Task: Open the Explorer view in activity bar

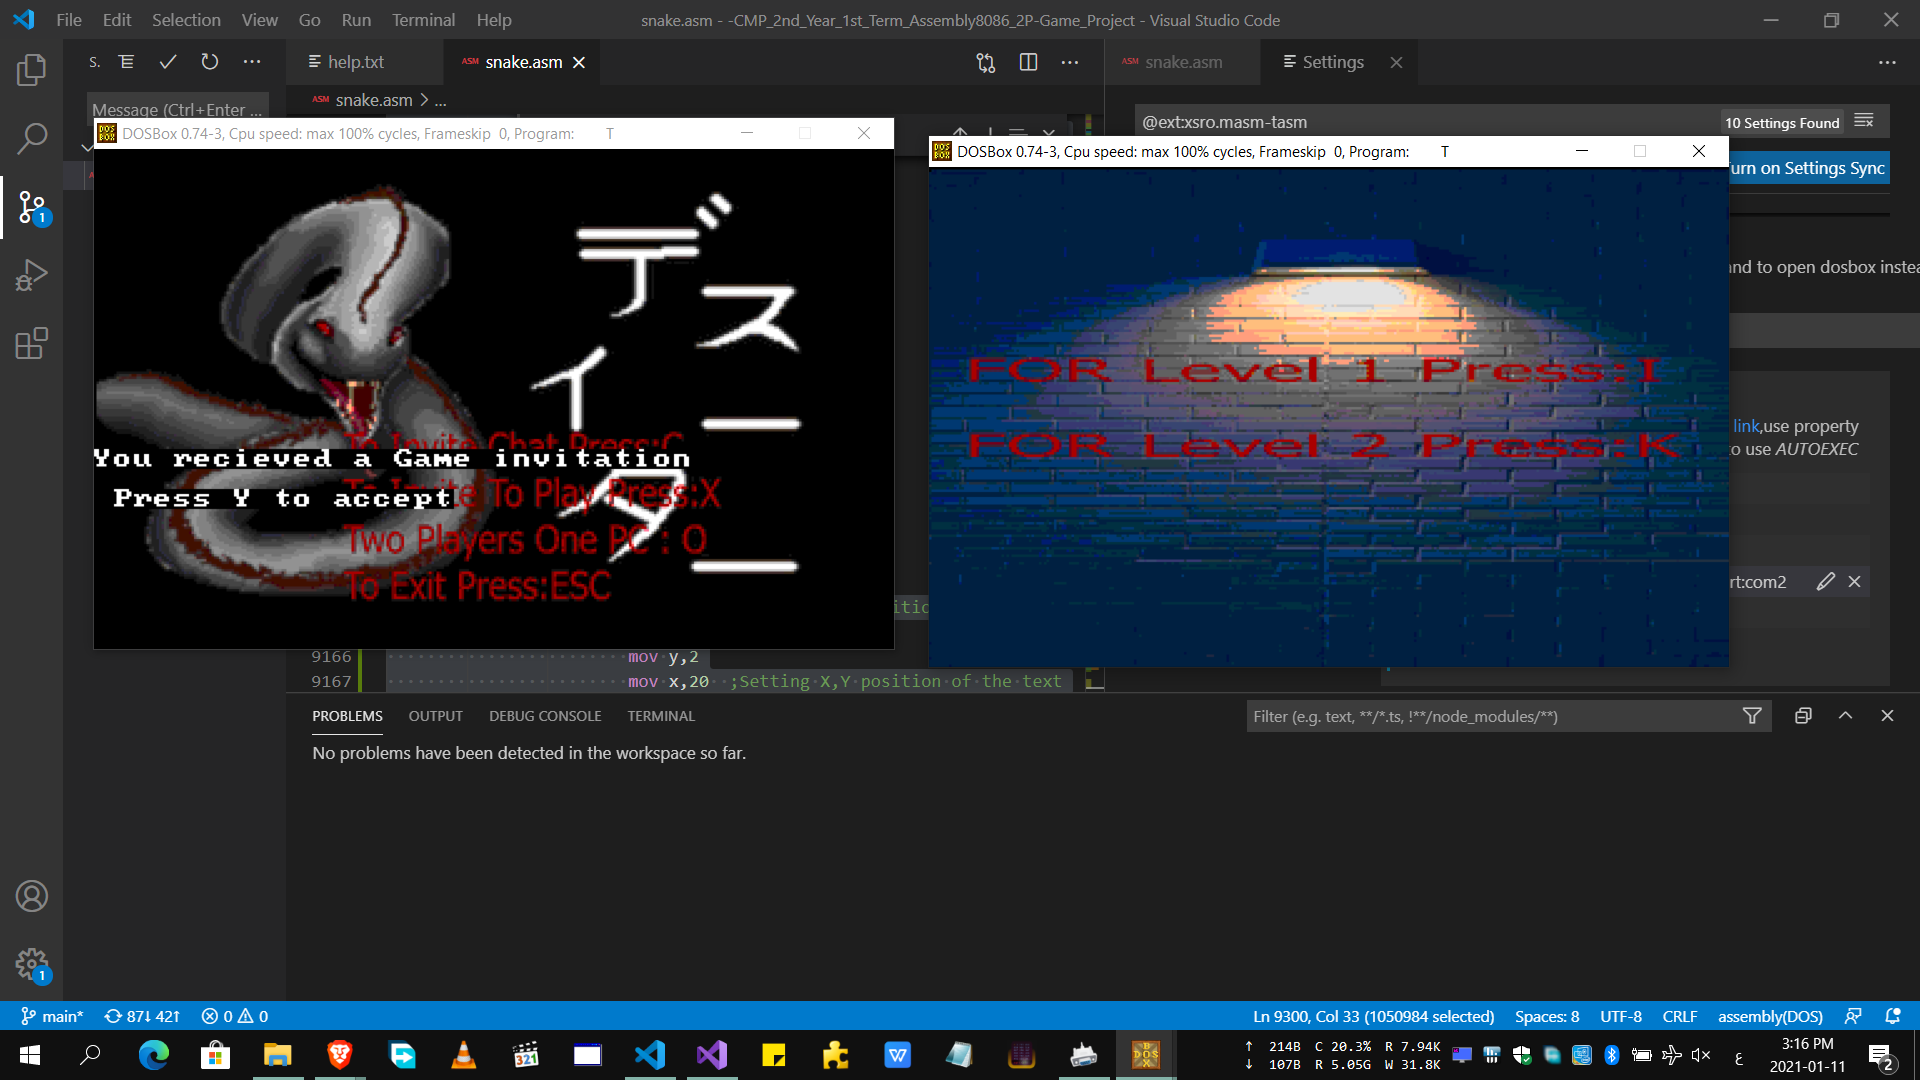Action: pyautogui.click(x=31, y=70)
